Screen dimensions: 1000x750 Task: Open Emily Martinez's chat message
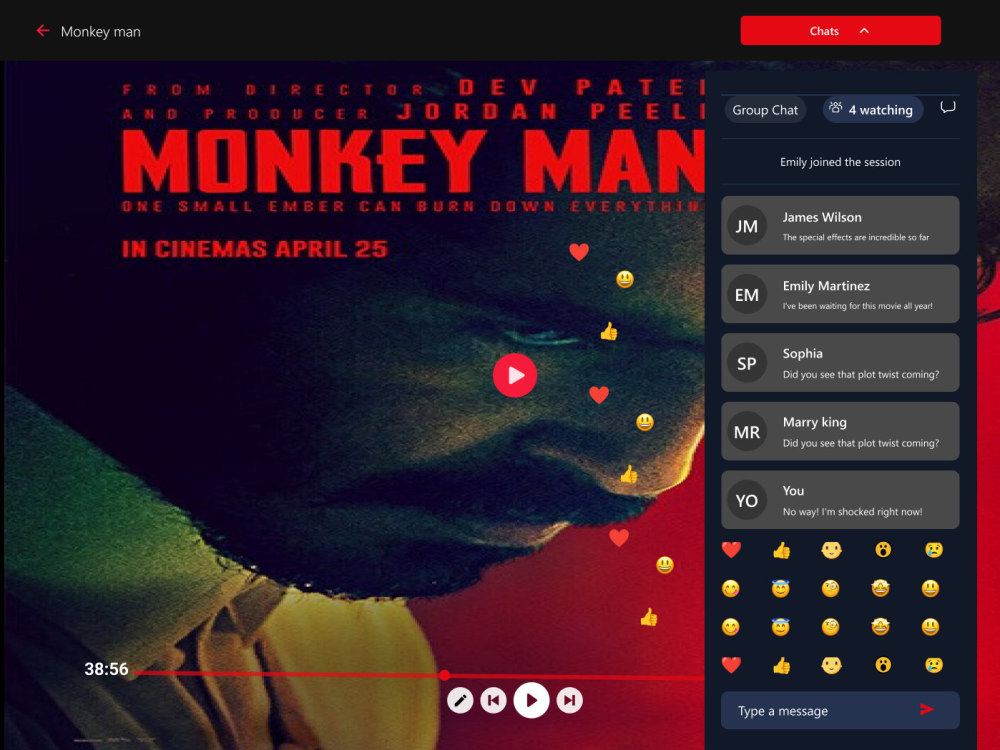point(840,294)
